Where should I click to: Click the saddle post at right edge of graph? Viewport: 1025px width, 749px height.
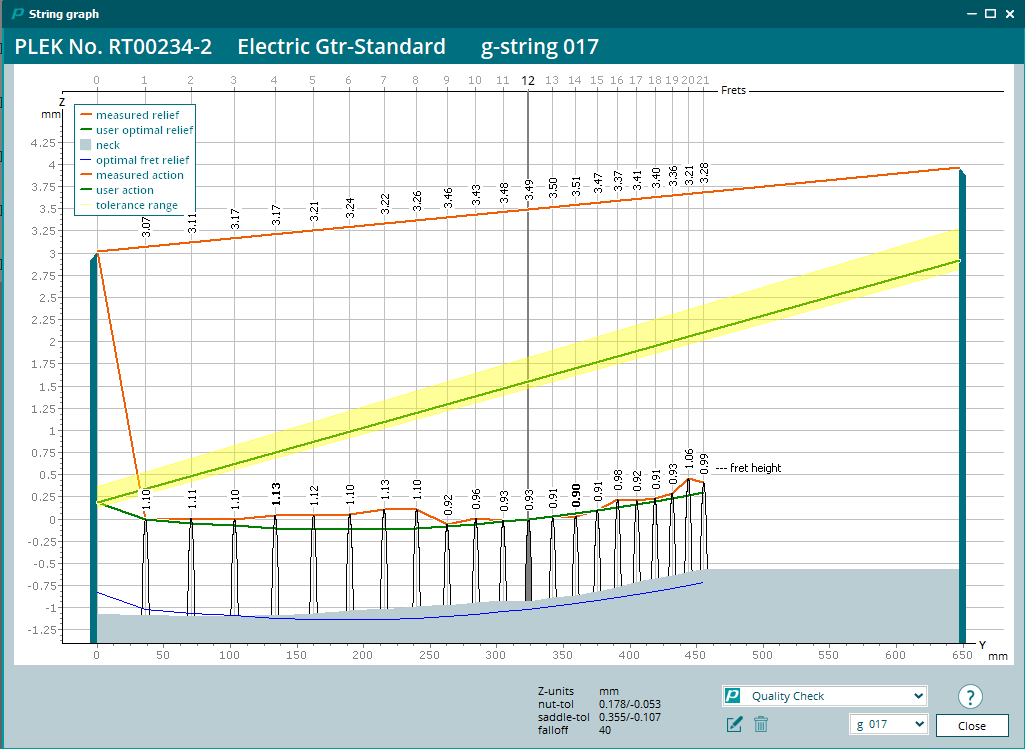(962, 405)
